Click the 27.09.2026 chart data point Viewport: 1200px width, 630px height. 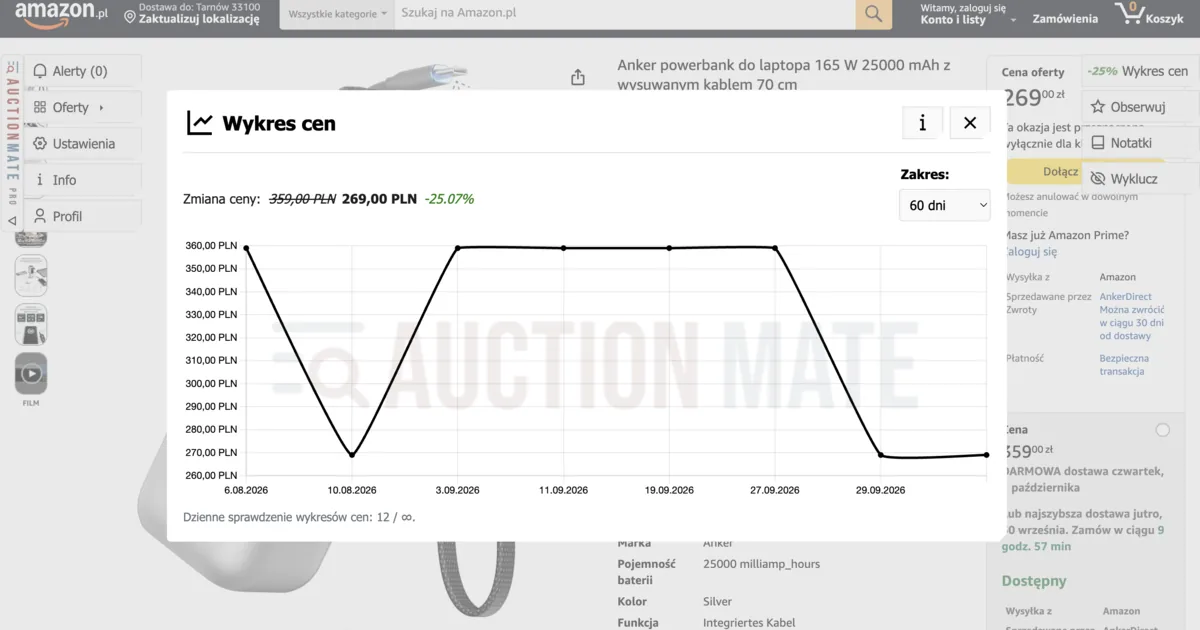[775, 248]
